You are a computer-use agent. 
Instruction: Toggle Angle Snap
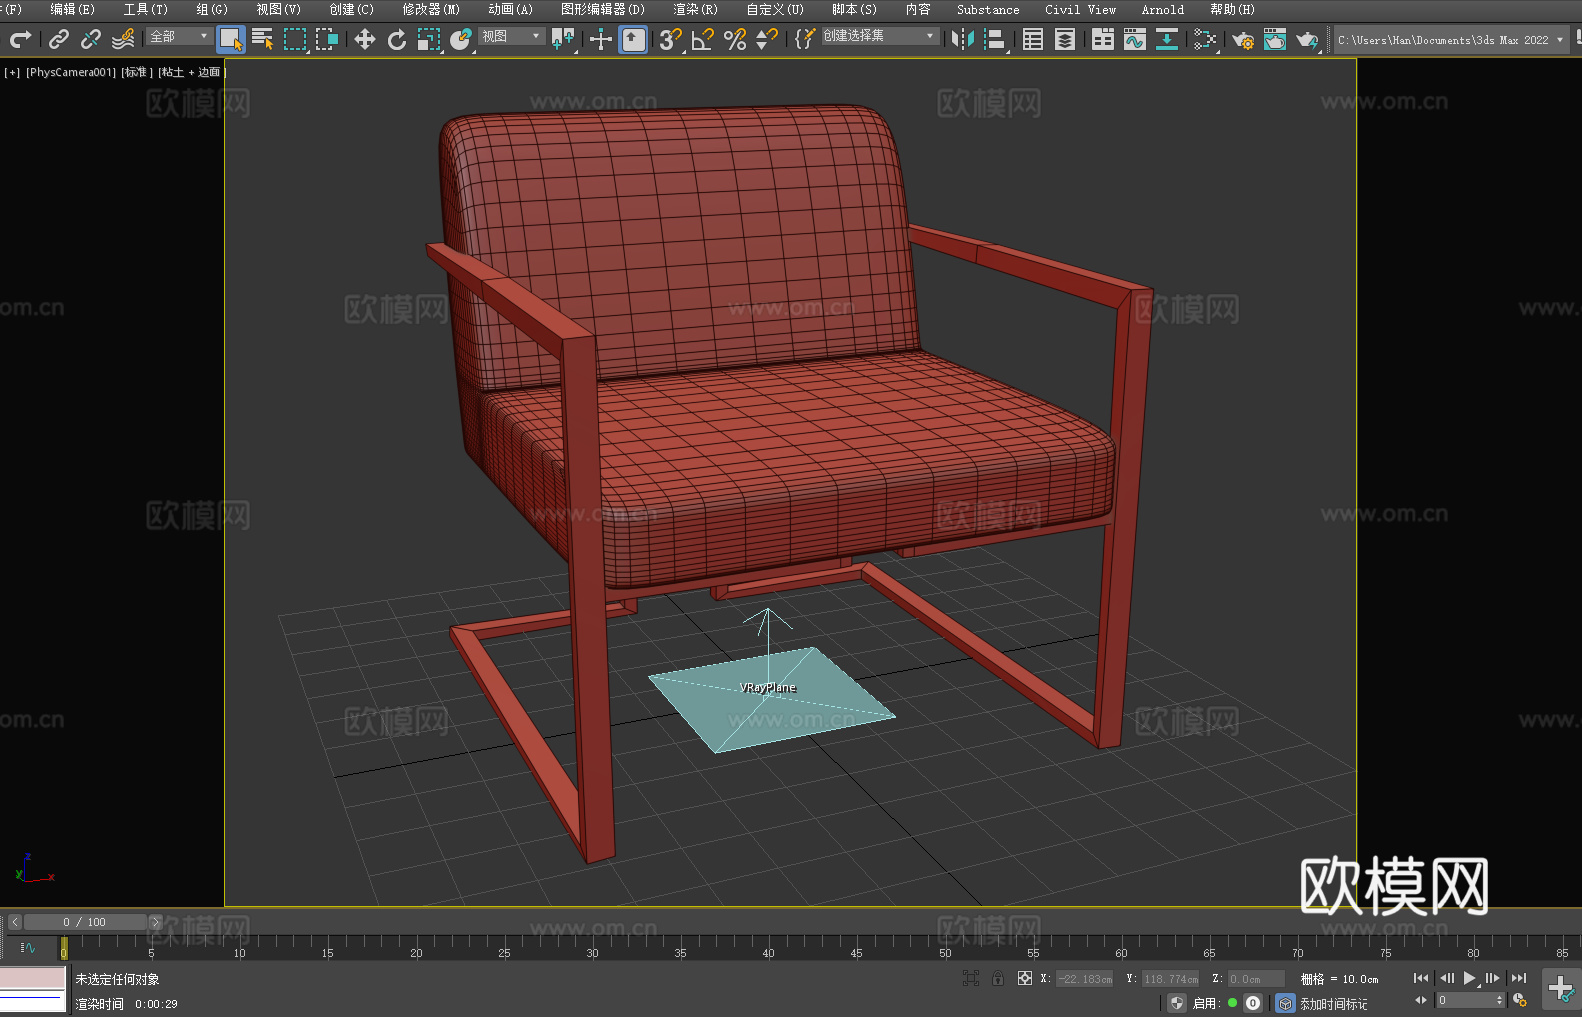point(703,39)
